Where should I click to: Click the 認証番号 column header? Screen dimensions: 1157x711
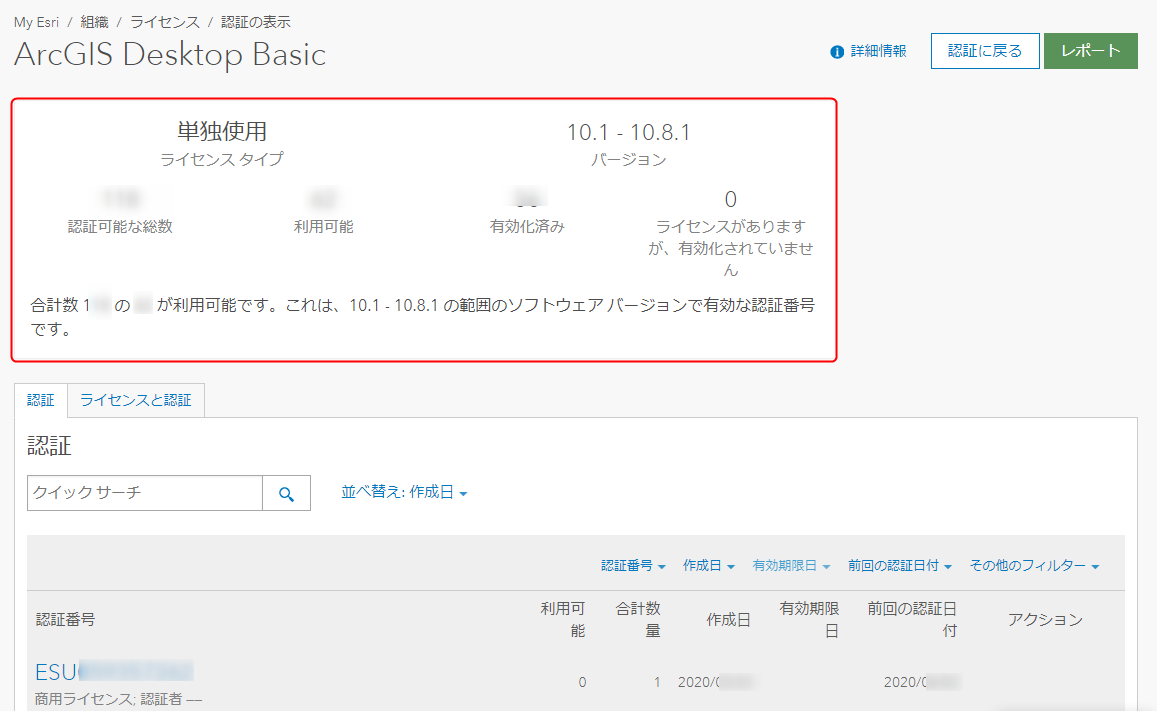point(66,620)
